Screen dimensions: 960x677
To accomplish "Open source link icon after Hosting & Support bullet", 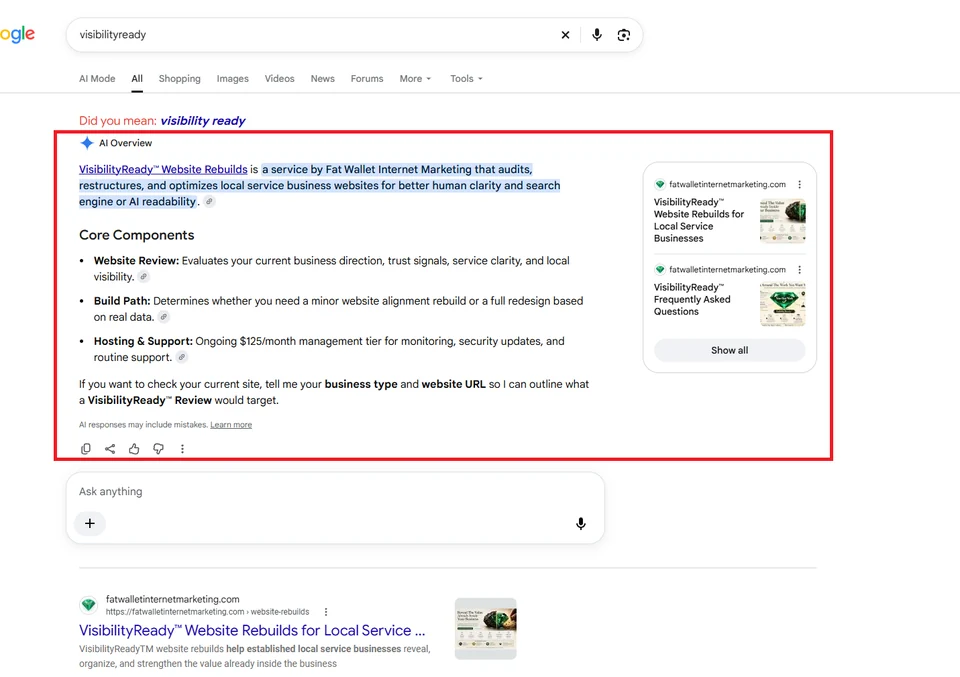I will (182, 357).
